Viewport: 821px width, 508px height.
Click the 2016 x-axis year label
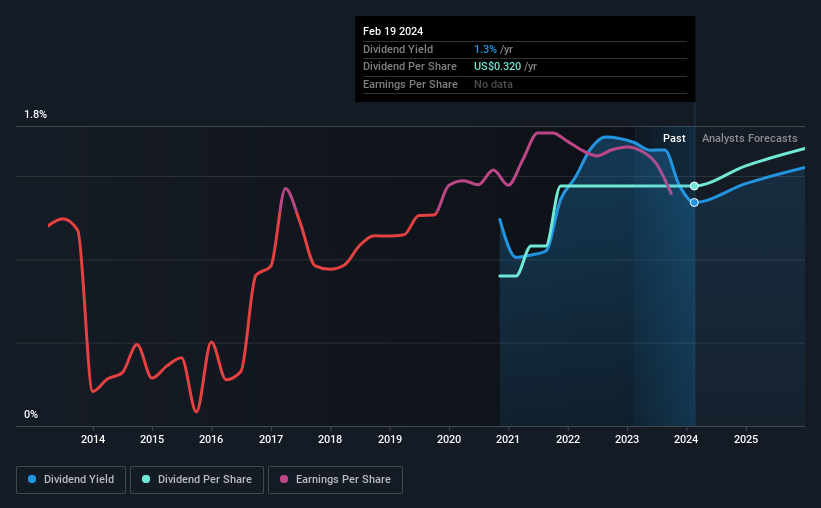211,439
